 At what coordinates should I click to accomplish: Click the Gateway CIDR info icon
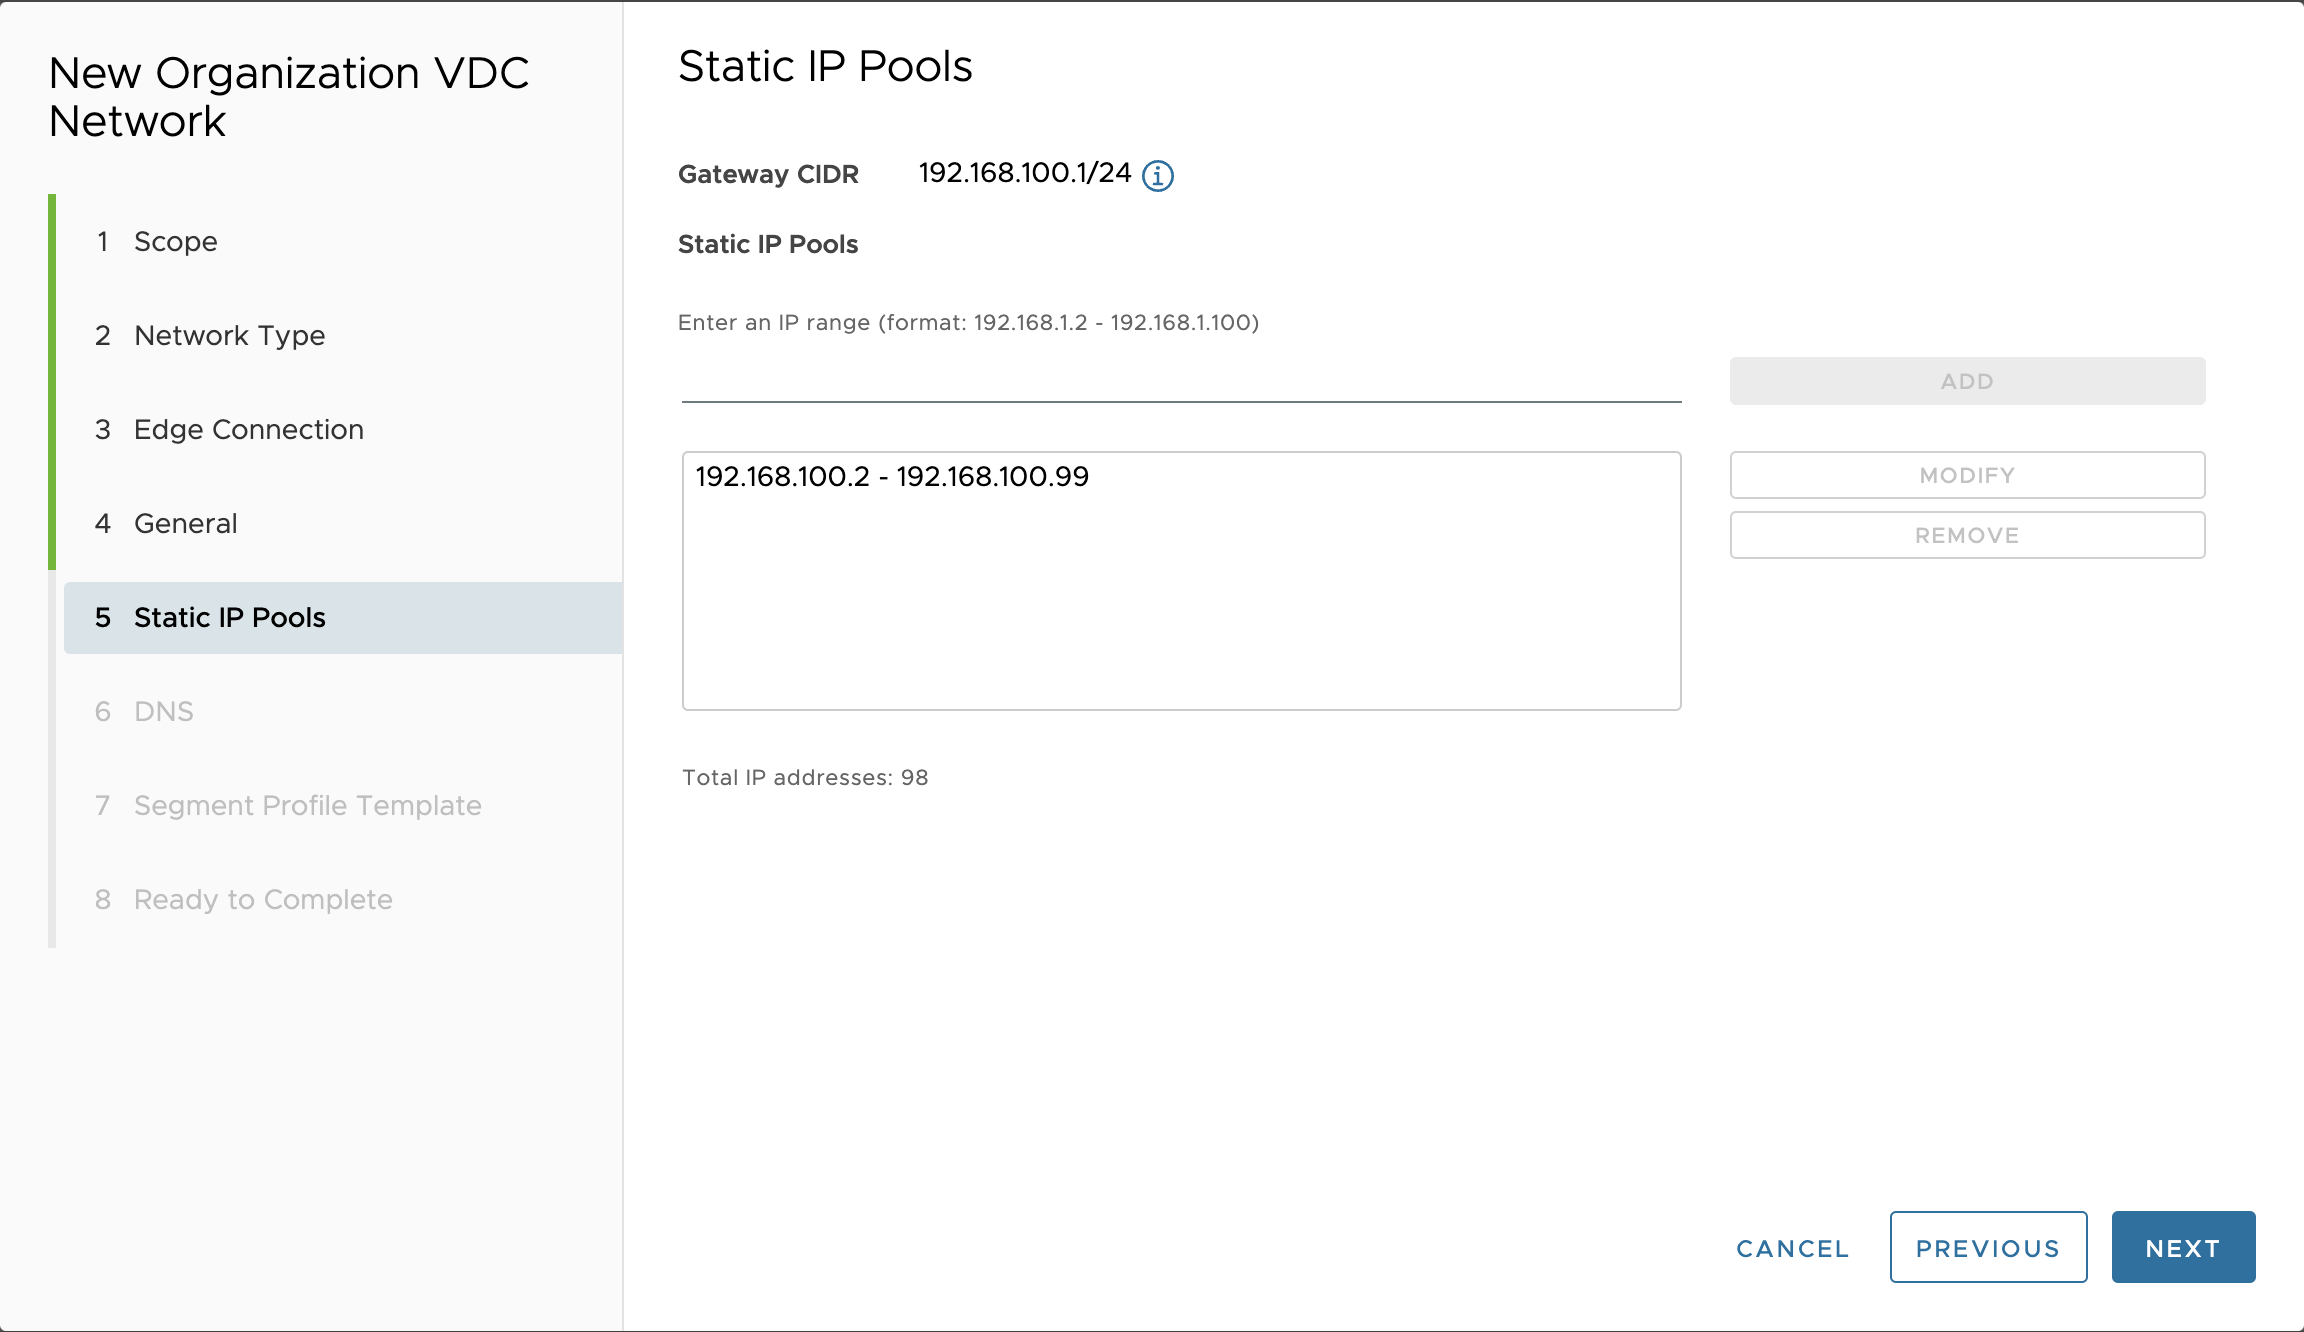1157,176
